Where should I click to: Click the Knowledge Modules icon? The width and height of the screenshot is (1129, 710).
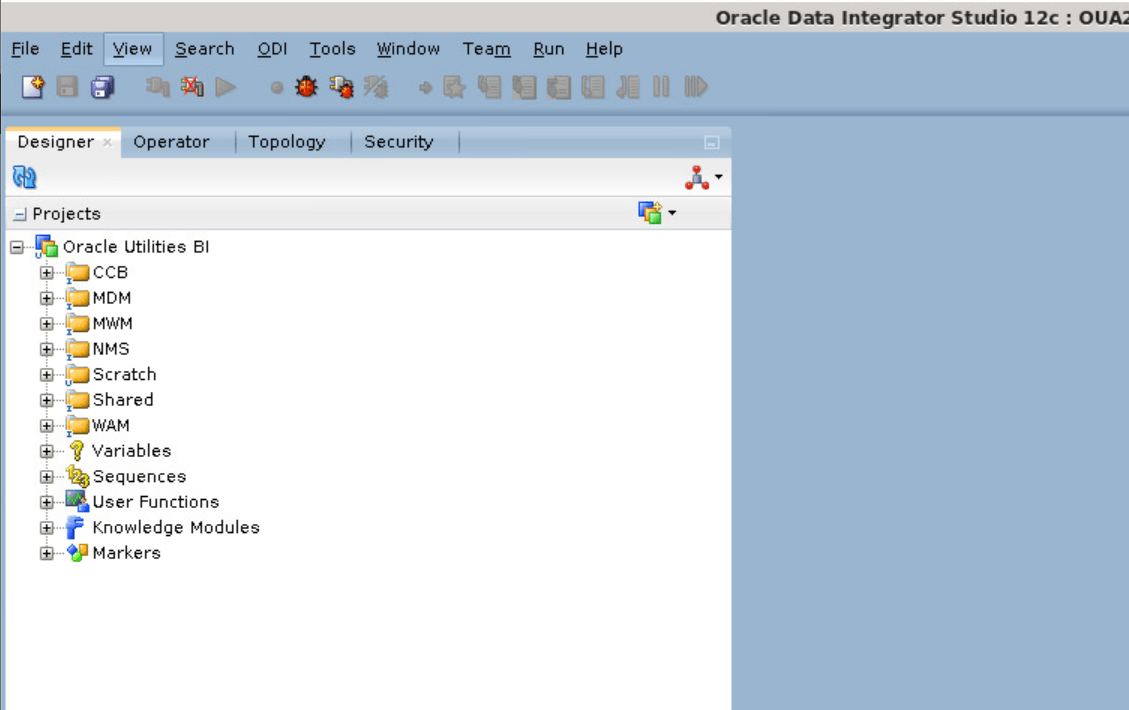click(74, 527)
